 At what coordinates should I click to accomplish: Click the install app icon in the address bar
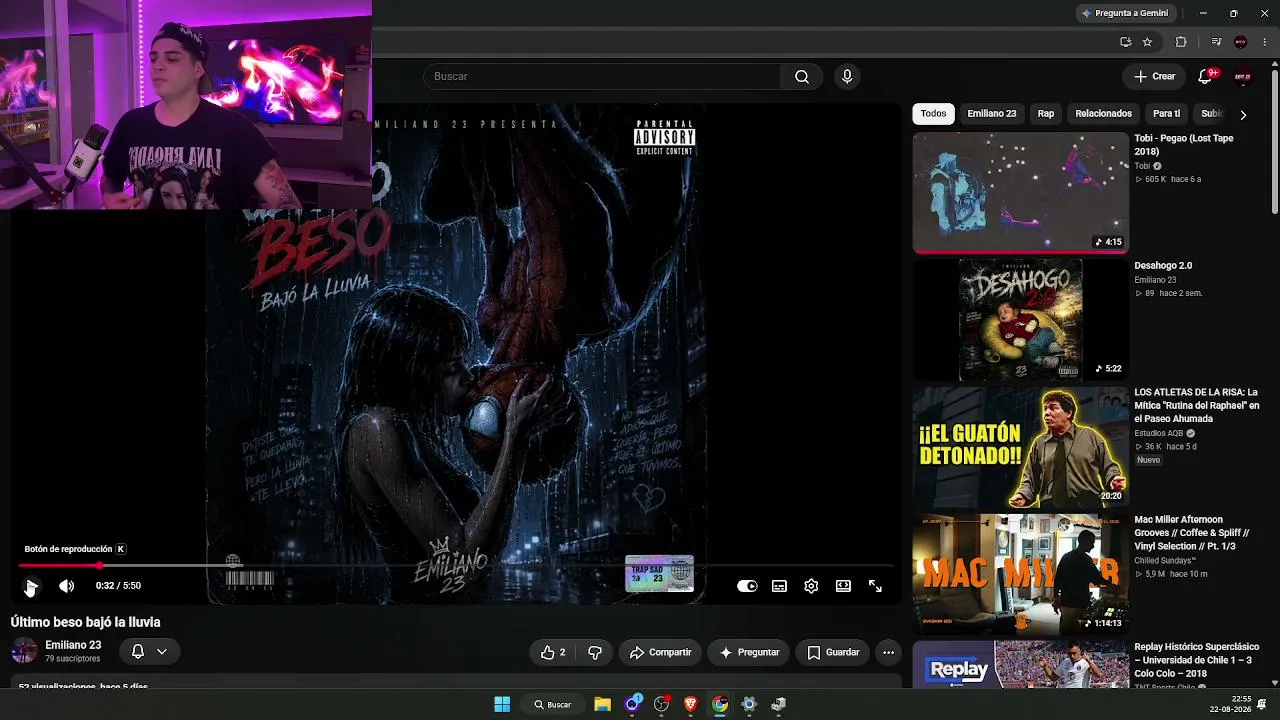(1126, 42)
